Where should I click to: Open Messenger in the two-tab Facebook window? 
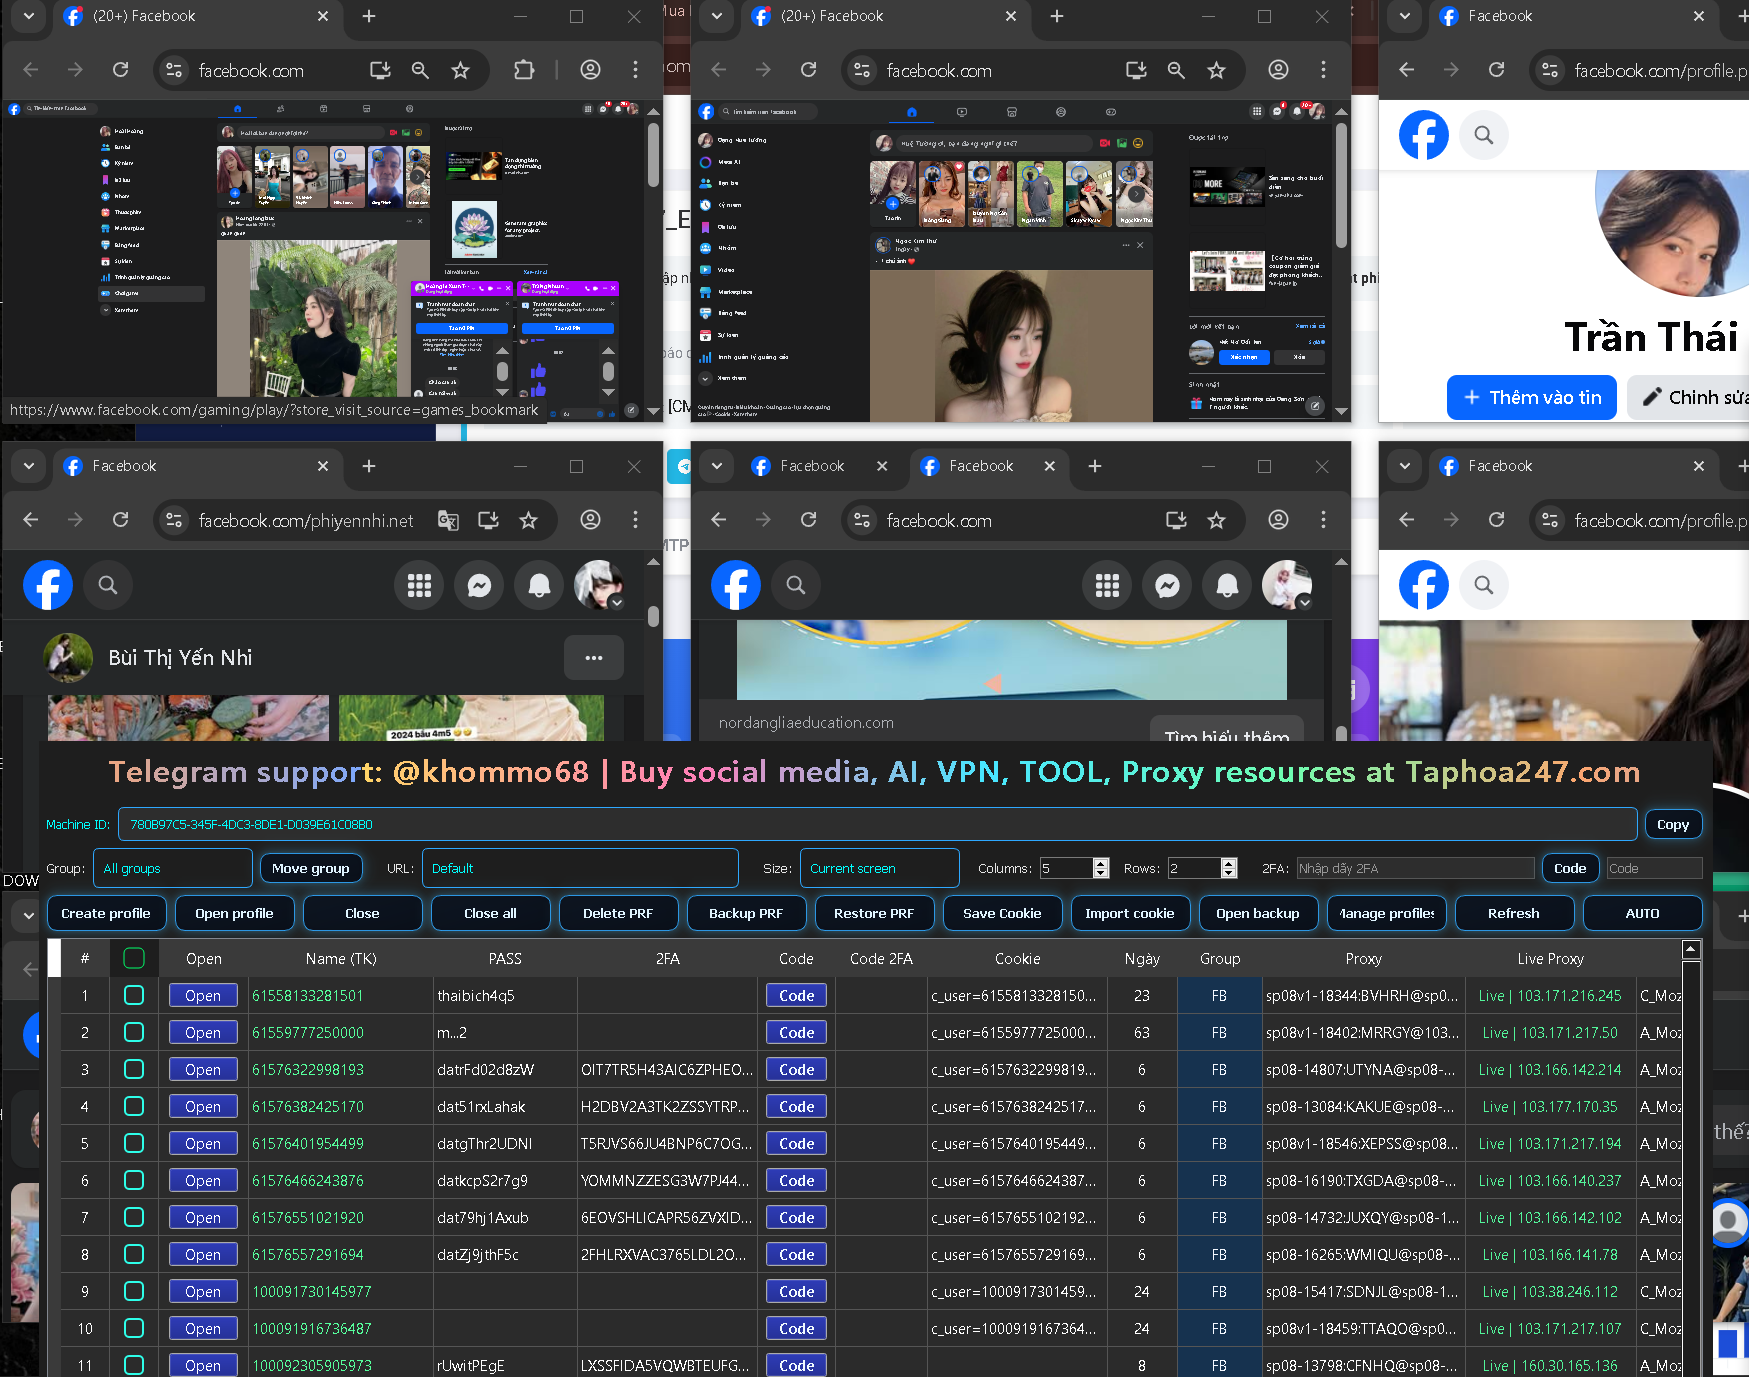coord(1167,586)
